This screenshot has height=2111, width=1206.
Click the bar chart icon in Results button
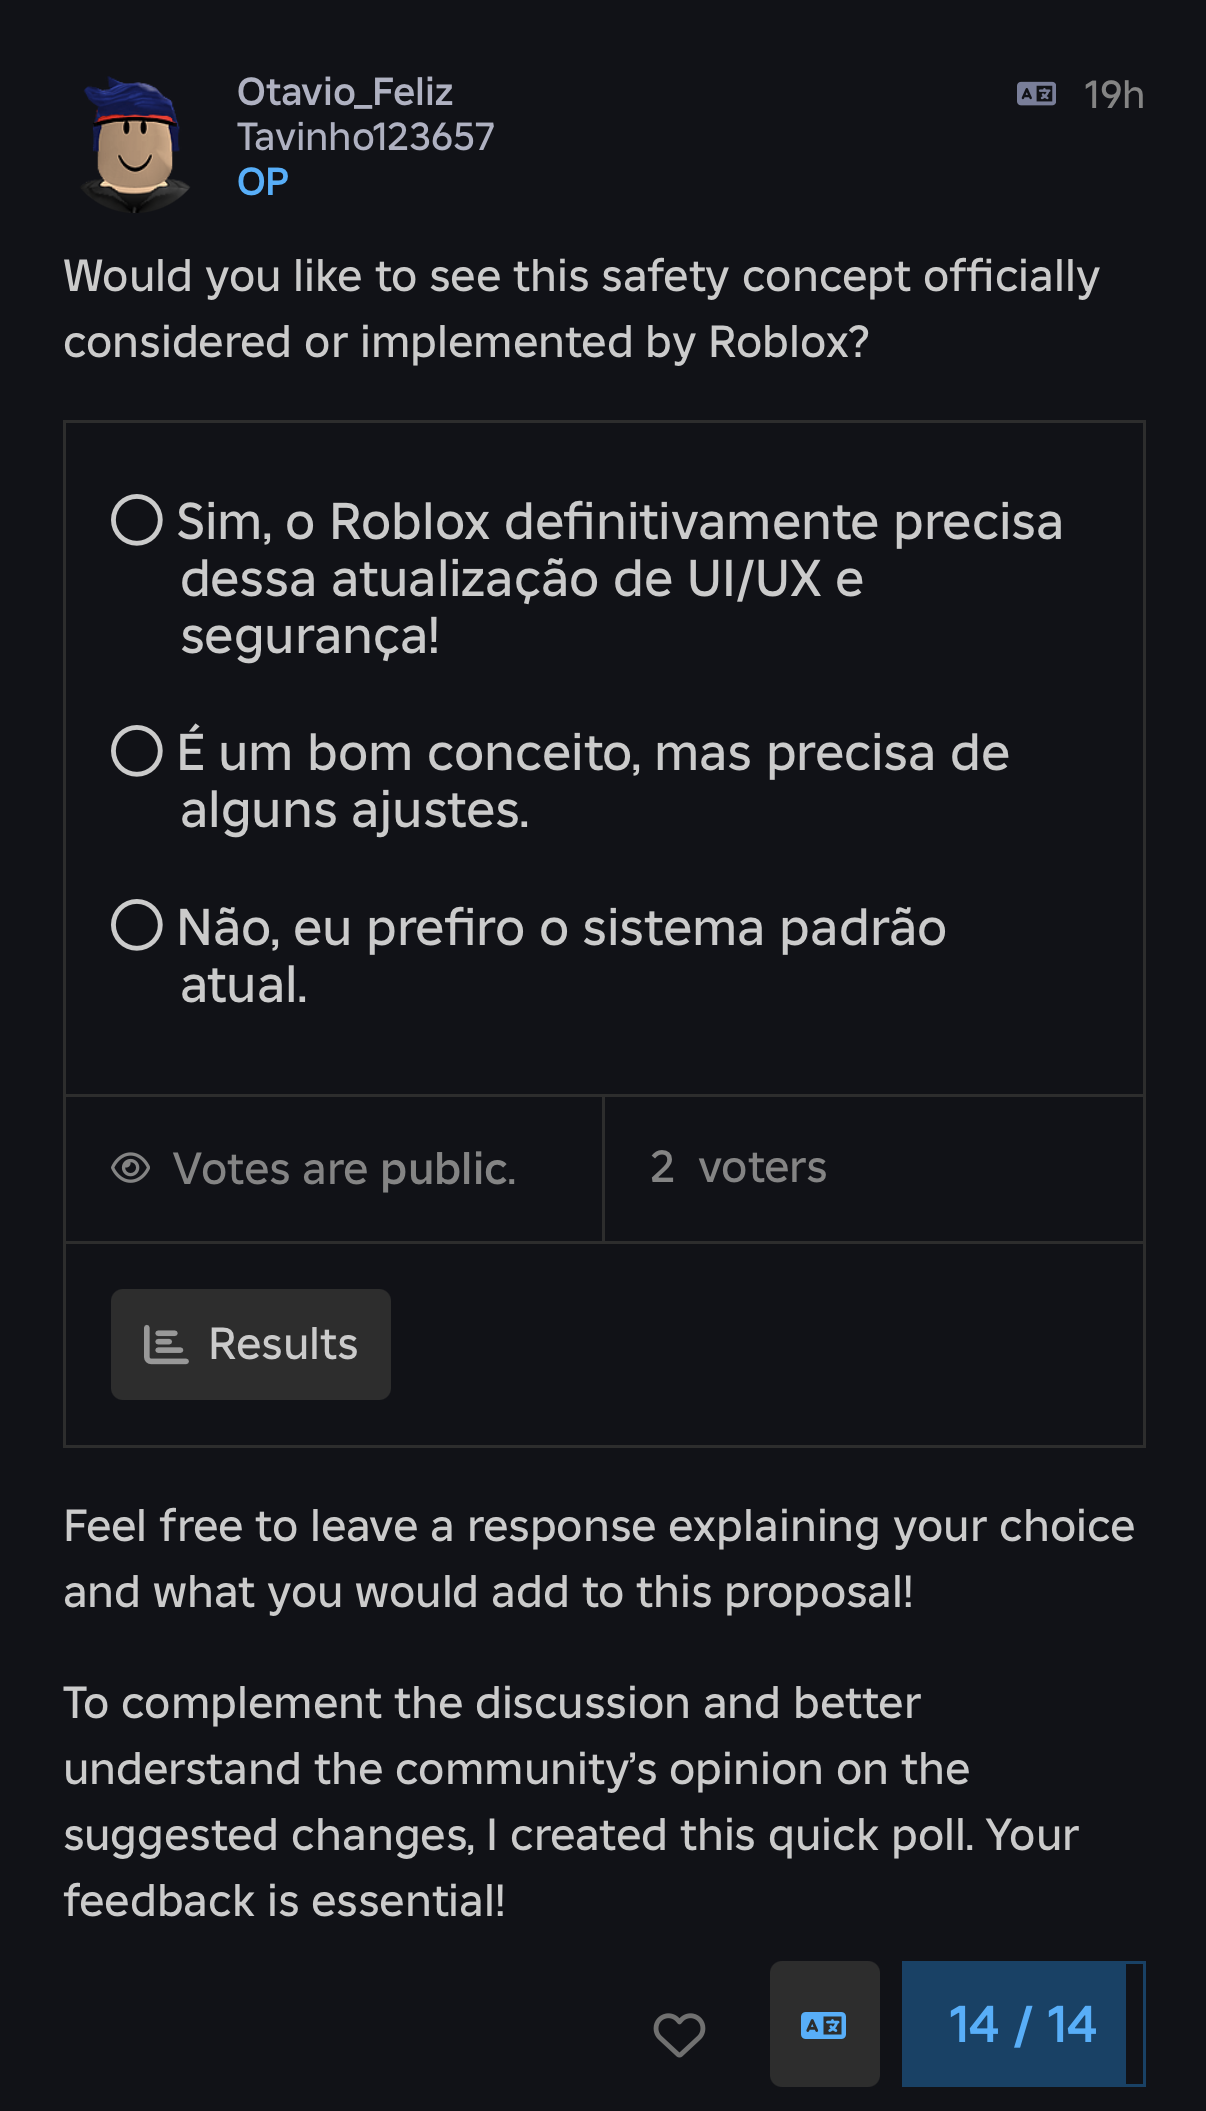[x=166, y=1344]
